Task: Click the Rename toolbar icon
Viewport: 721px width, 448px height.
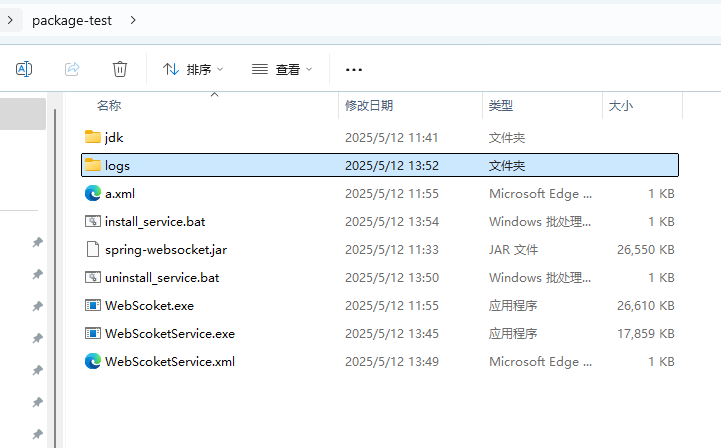Action: coord(24,69)
